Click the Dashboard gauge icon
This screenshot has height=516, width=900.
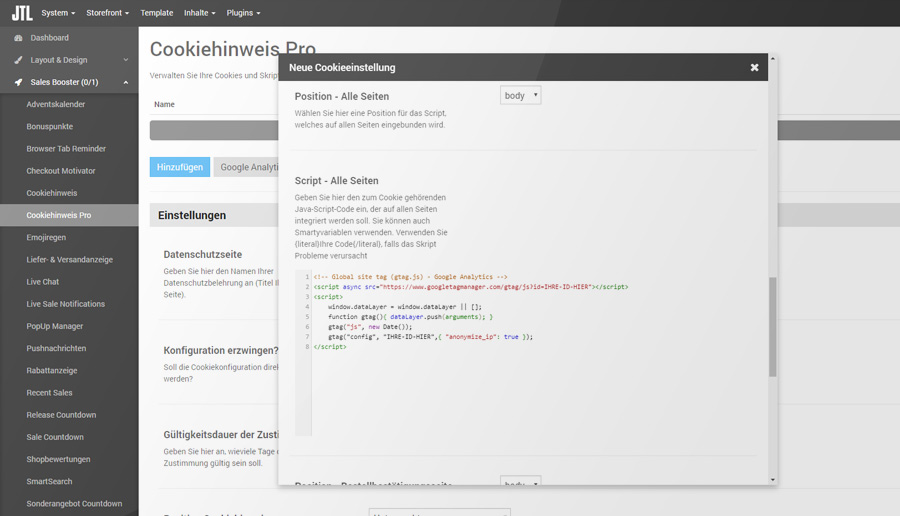18,38
